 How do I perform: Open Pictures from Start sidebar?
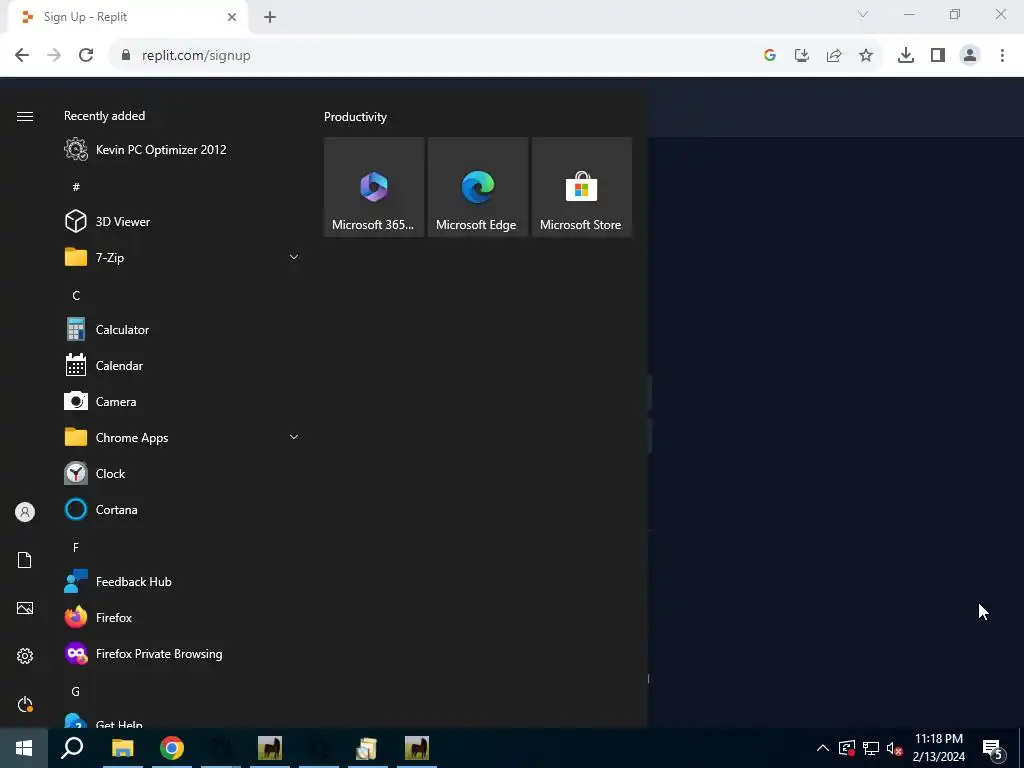click(x=25, y=608)
